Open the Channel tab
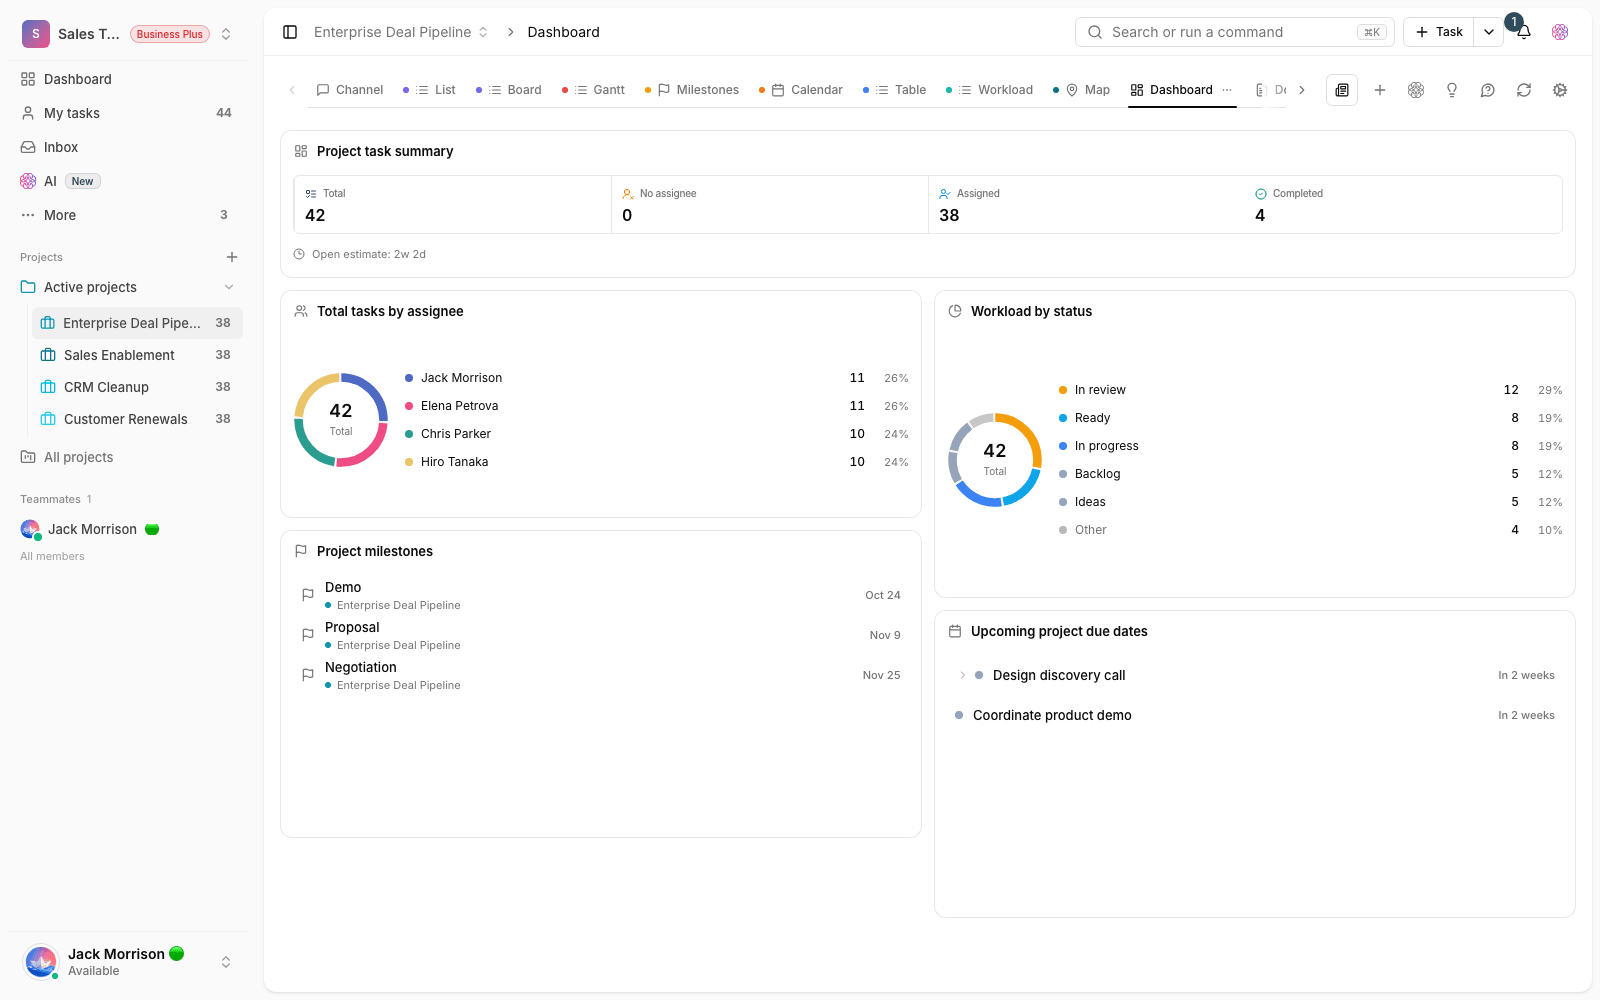Screen dimensions: 1600x1000 [350, 90]
